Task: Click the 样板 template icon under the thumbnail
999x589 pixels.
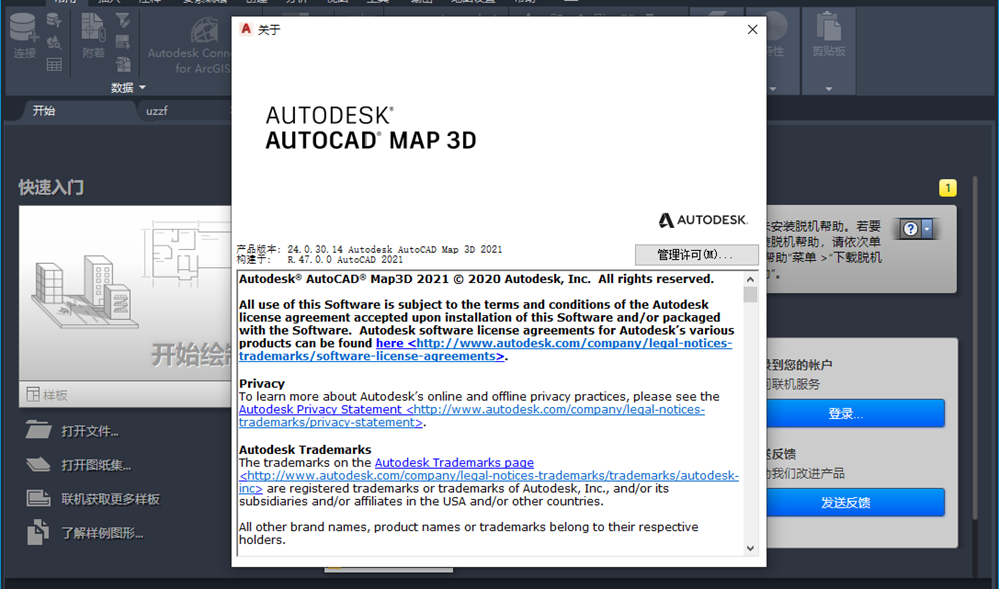Action: point(33,395)
